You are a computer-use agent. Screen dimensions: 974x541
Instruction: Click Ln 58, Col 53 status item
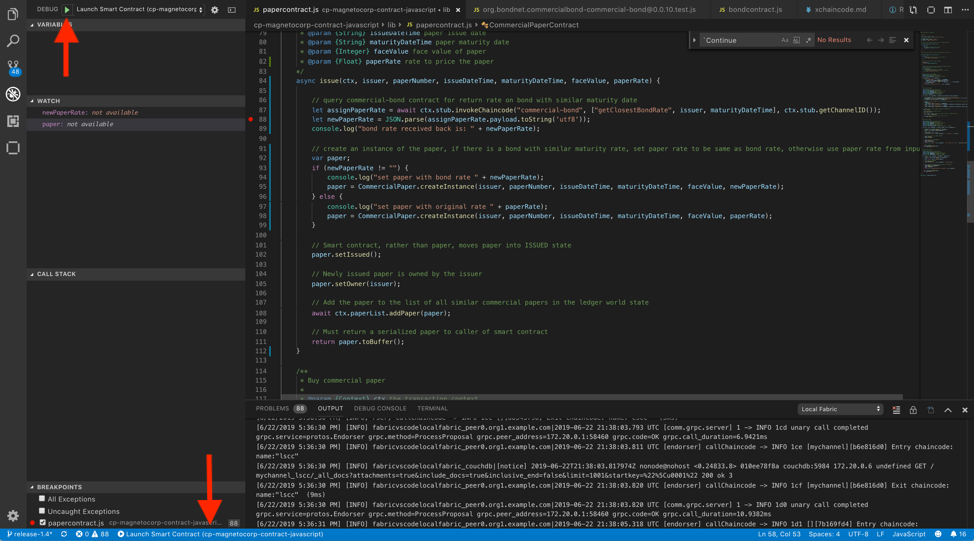779,534
